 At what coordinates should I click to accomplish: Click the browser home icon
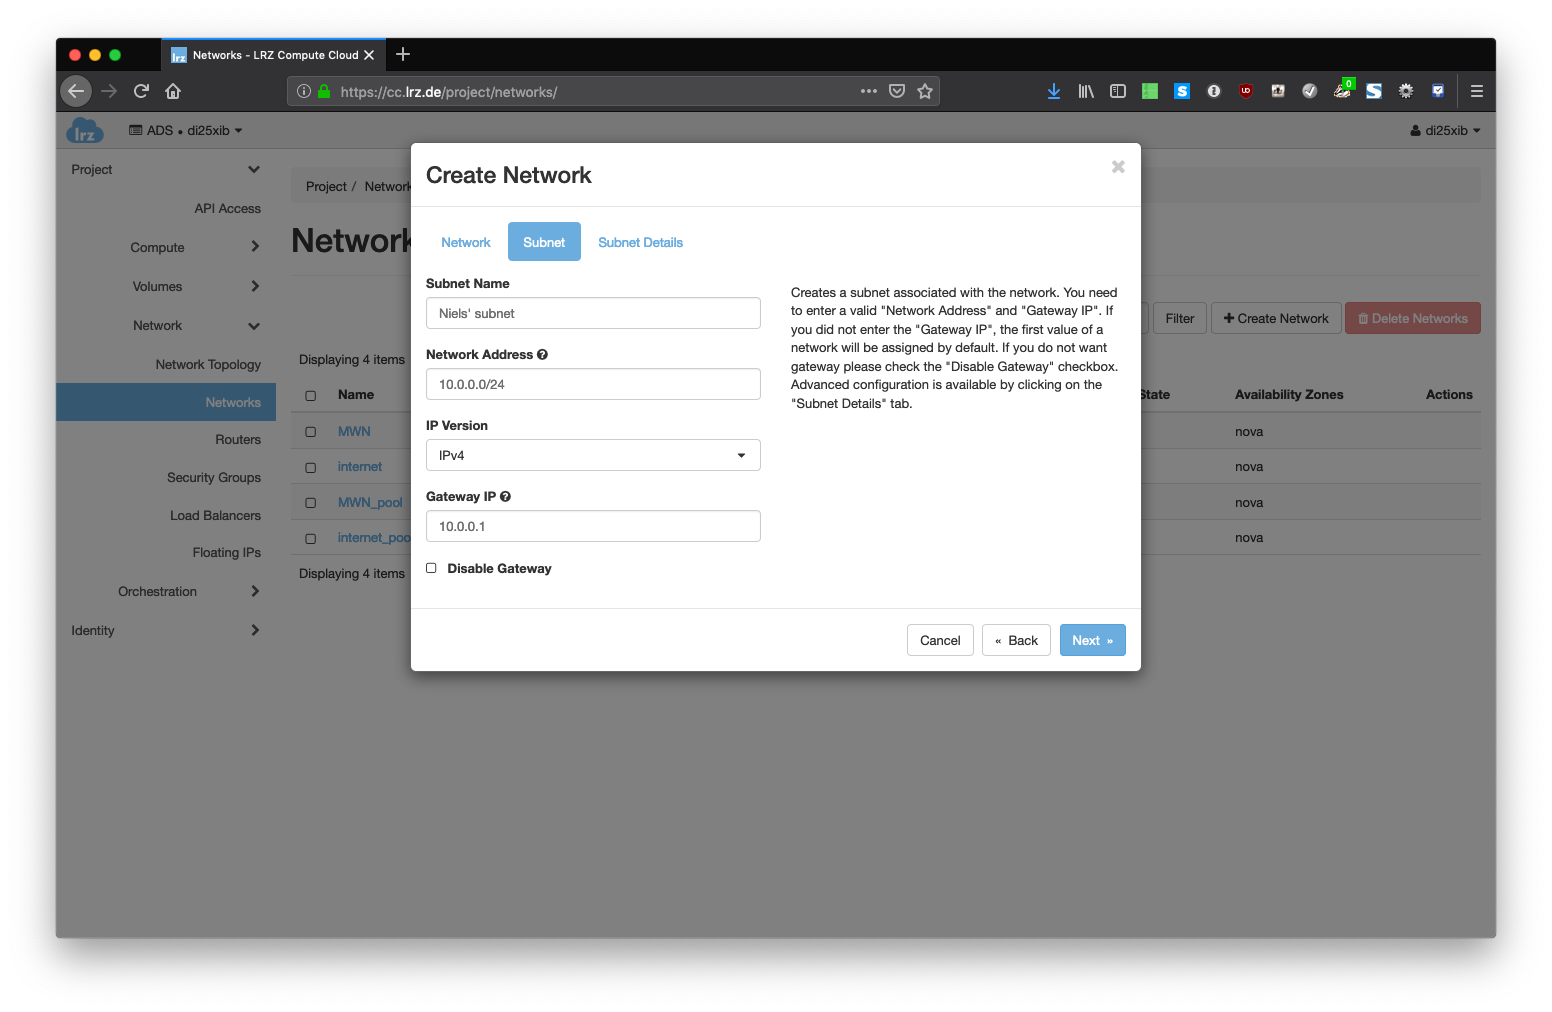tap(173, 91)
